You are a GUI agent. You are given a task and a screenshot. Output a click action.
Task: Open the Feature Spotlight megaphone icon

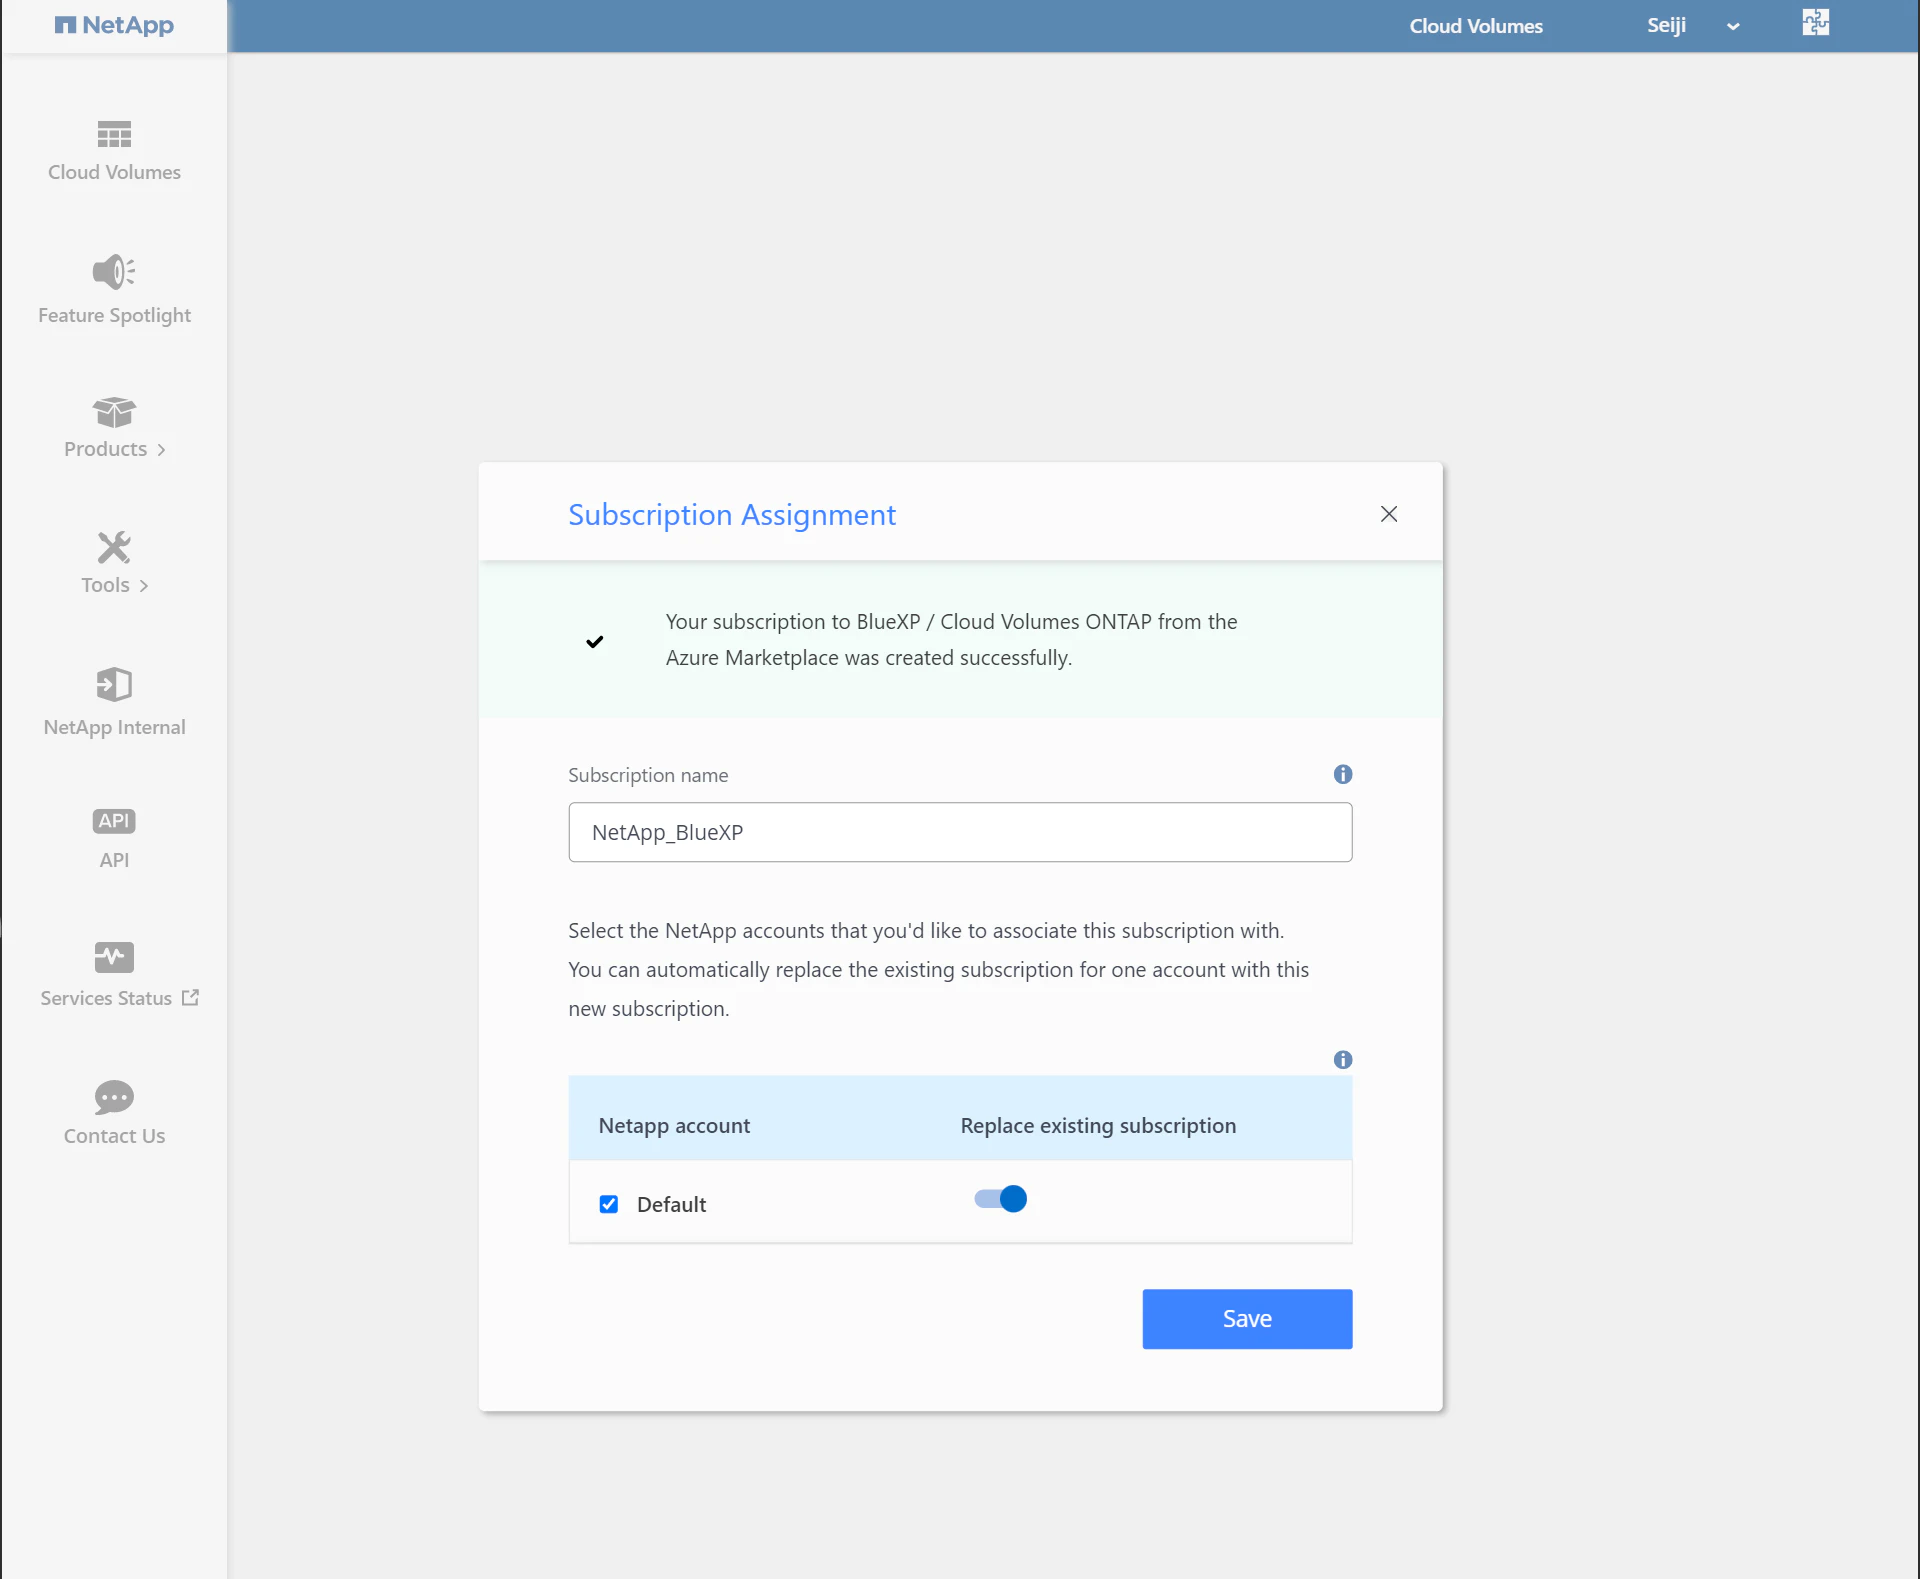(114, 271)
